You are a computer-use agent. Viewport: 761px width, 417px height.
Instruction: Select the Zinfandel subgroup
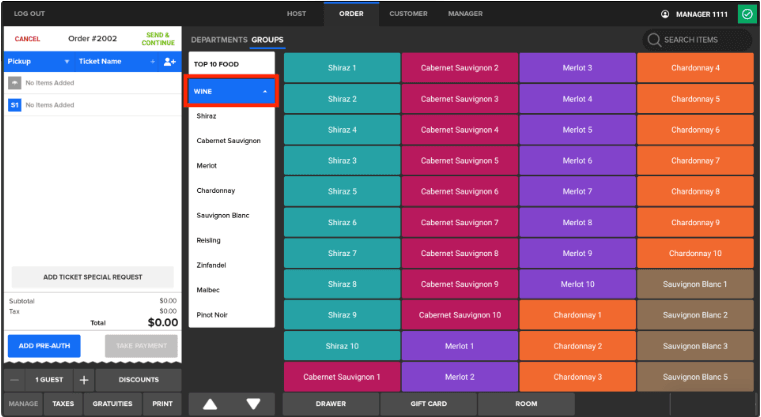(x=211, y=265)
